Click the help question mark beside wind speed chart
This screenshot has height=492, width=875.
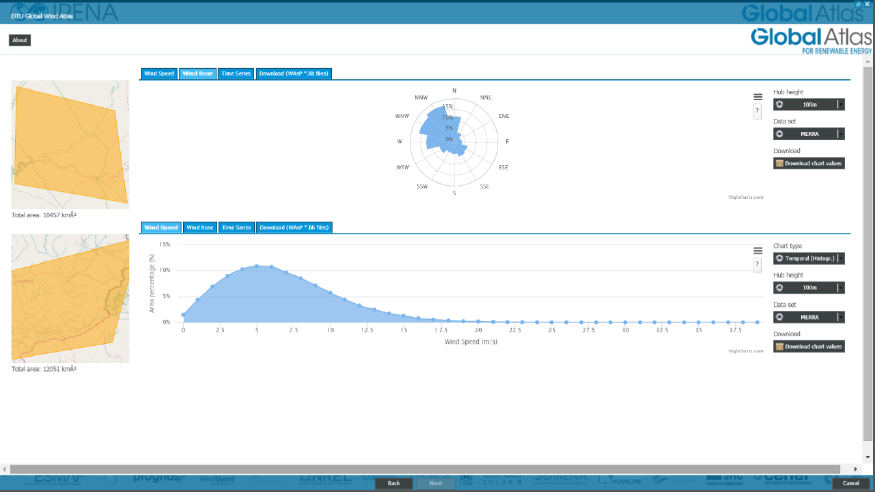coord(757,264)
